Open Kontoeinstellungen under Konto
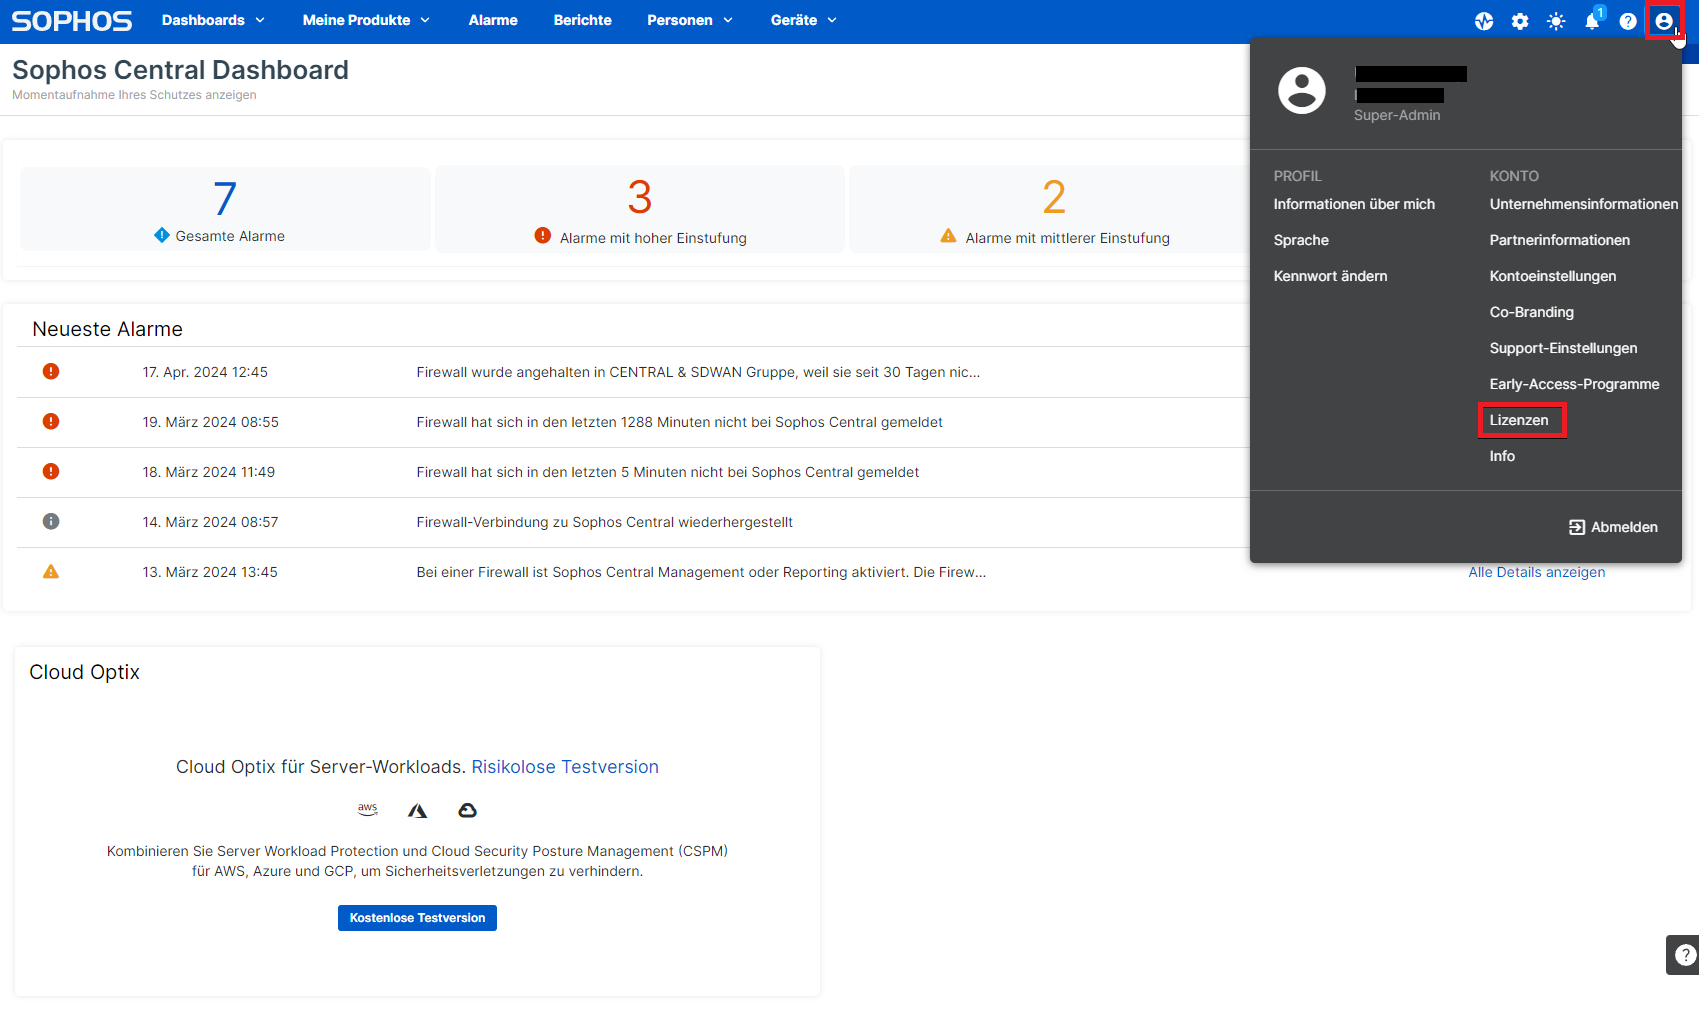Screen dimensions: 1699x1017 point(1553,276)
